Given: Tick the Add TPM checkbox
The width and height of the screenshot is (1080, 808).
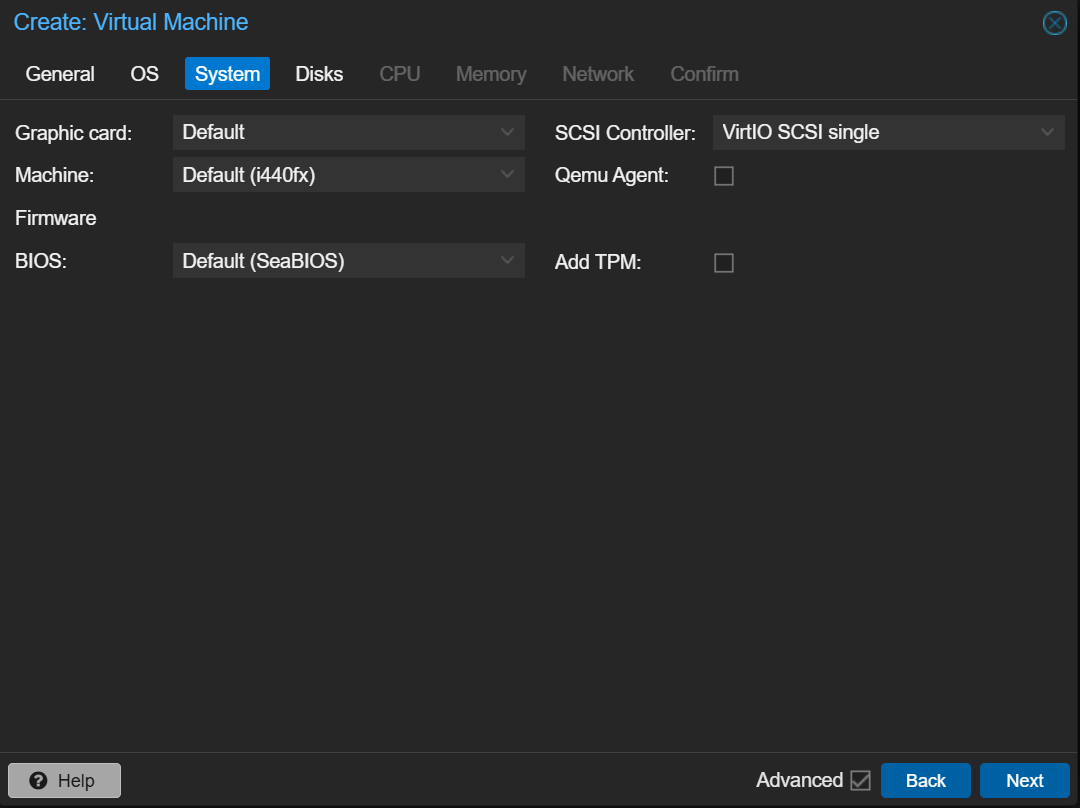Looking at the screenshot, I should [x=724, y=263].
